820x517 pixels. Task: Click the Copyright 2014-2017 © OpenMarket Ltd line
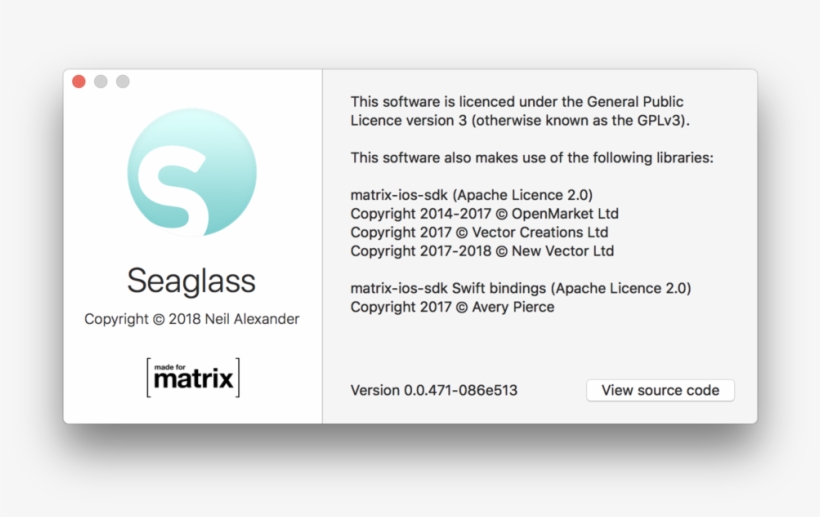pyautogui.click(x=484, y=214)
